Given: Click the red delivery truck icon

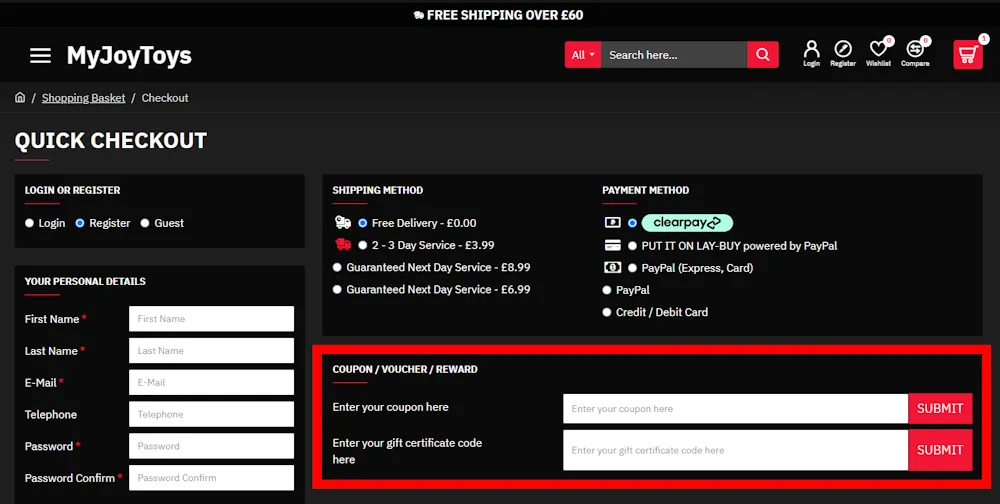Looking at the screenshot, I should (x=343, y=244).
